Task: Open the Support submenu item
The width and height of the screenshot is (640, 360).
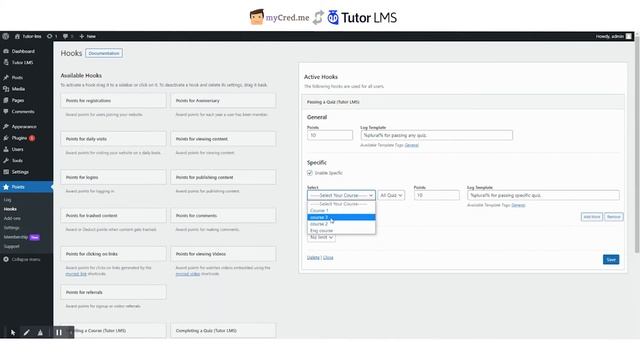Action: (x=11, y=247)
